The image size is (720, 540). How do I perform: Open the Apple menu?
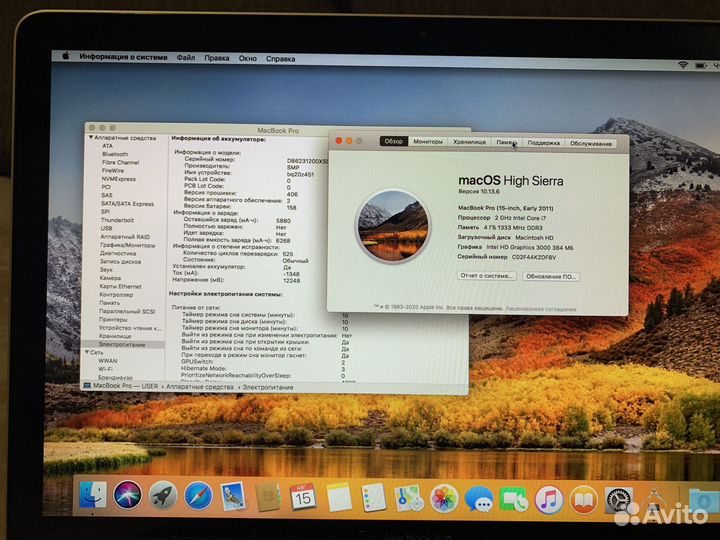[x=66, y=56]
